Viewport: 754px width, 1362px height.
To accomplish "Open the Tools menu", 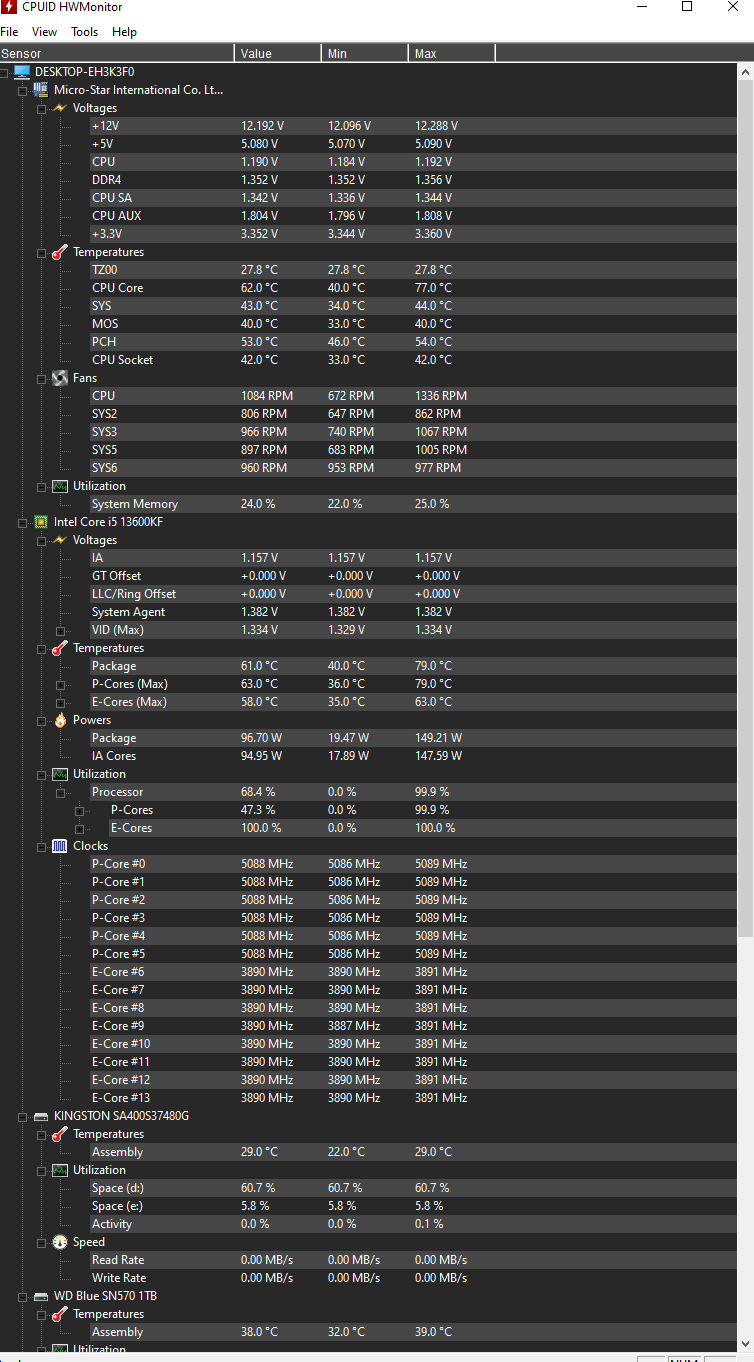I will (84, 32).
